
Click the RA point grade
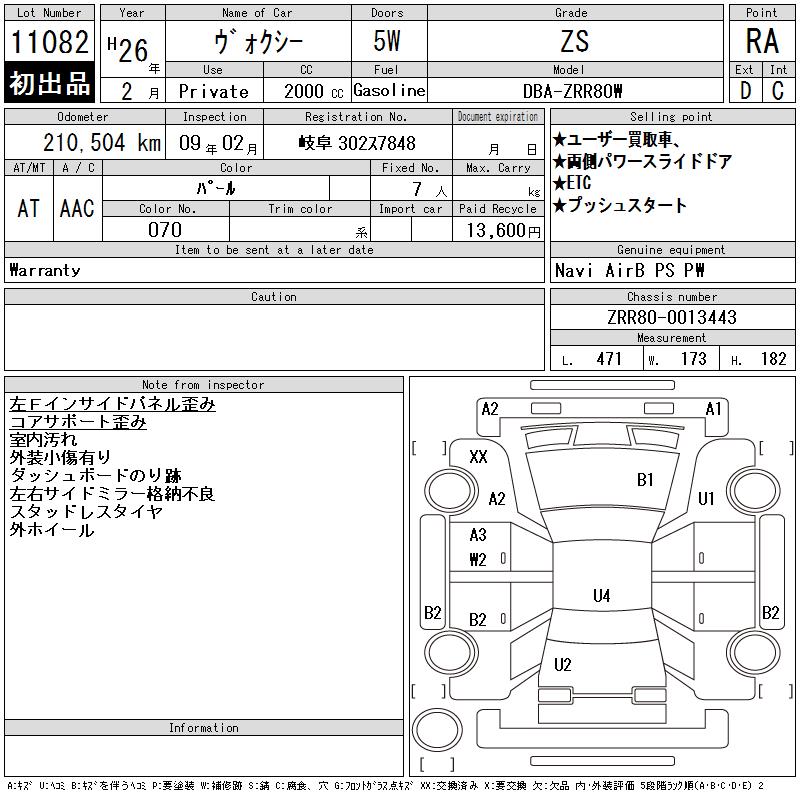[x=762, y=41]
